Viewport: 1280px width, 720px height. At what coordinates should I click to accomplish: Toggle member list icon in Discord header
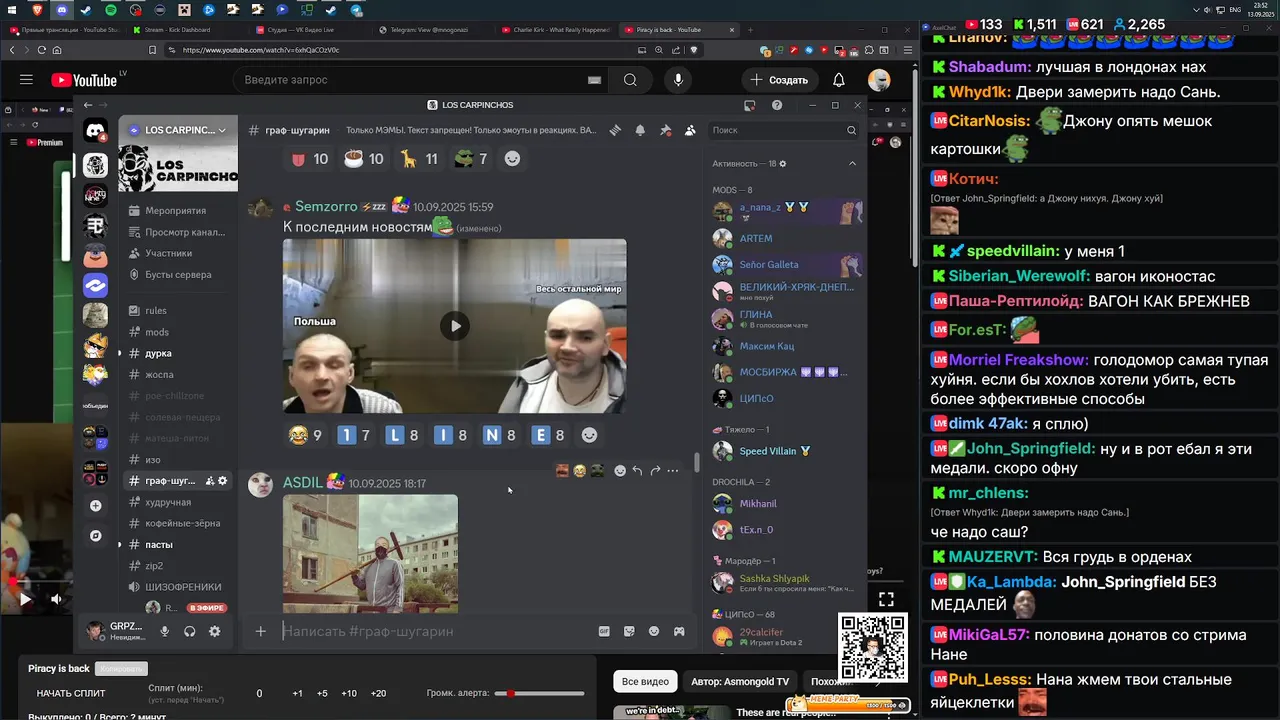point(690,130)
